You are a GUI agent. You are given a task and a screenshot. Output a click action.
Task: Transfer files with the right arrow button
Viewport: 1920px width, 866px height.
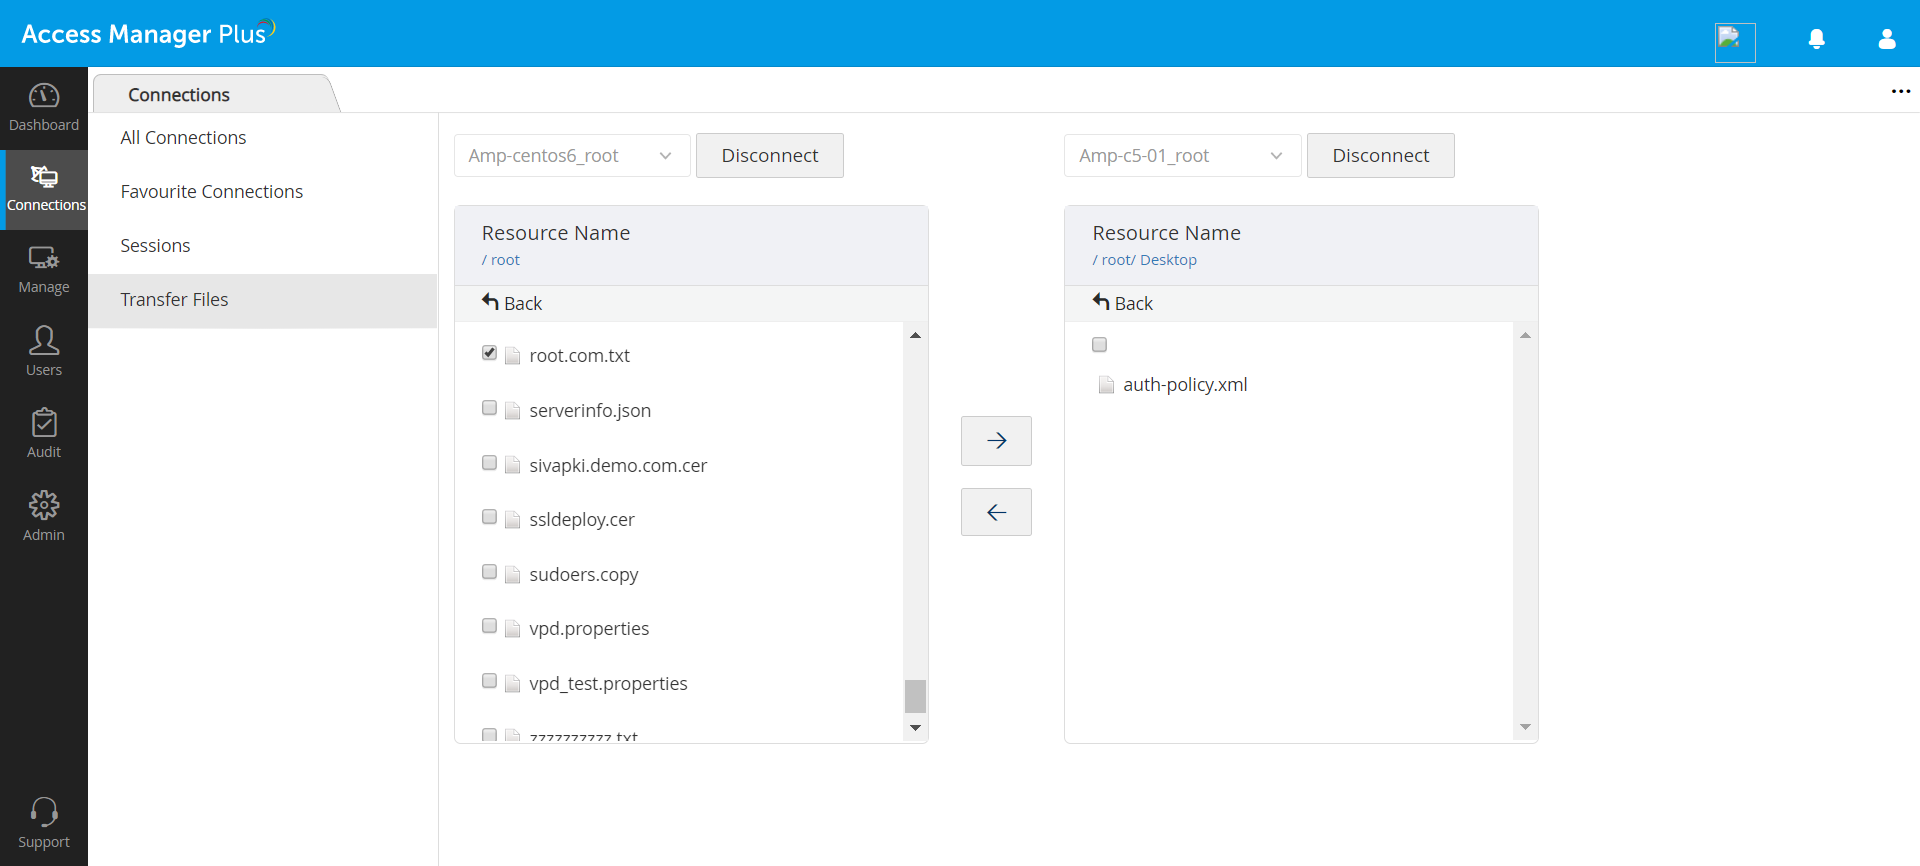click(x=996, y=441)
